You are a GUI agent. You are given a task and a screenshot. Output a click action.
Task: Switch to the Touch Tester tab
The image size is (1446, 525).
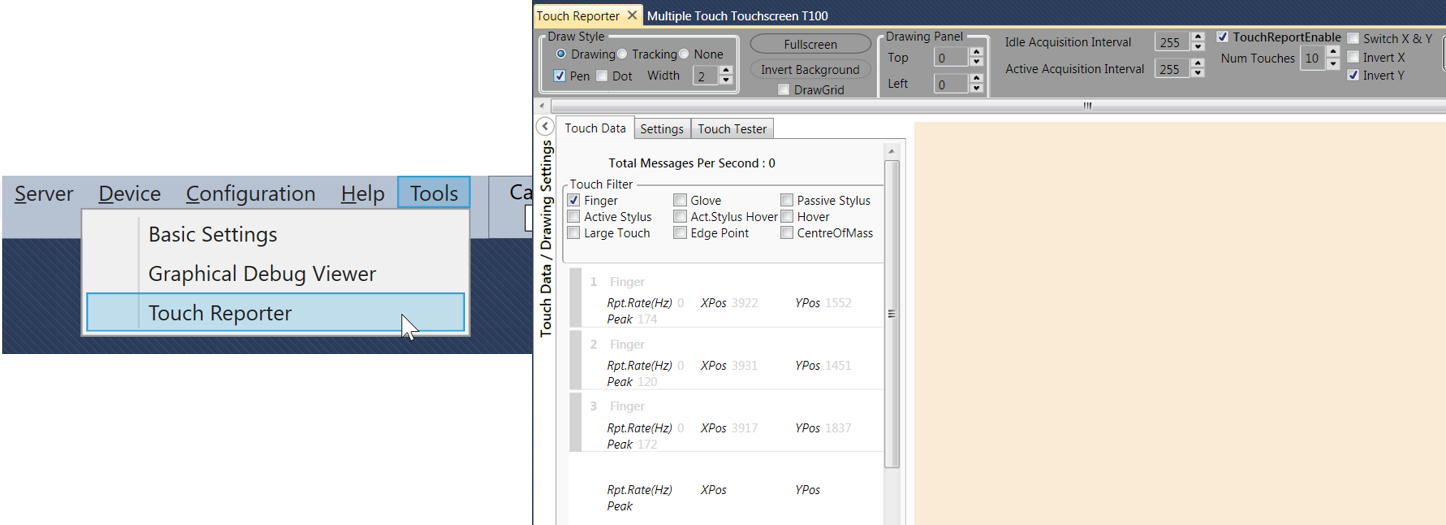point(732,129)
